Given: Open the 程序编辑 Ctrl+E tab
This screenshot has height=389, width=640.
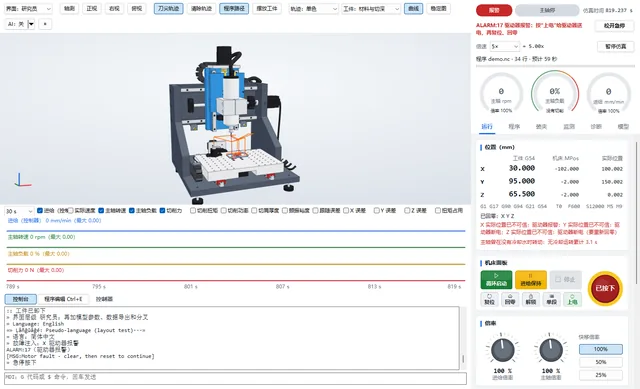Looking at the screenshot, I should tap(63, 299).
